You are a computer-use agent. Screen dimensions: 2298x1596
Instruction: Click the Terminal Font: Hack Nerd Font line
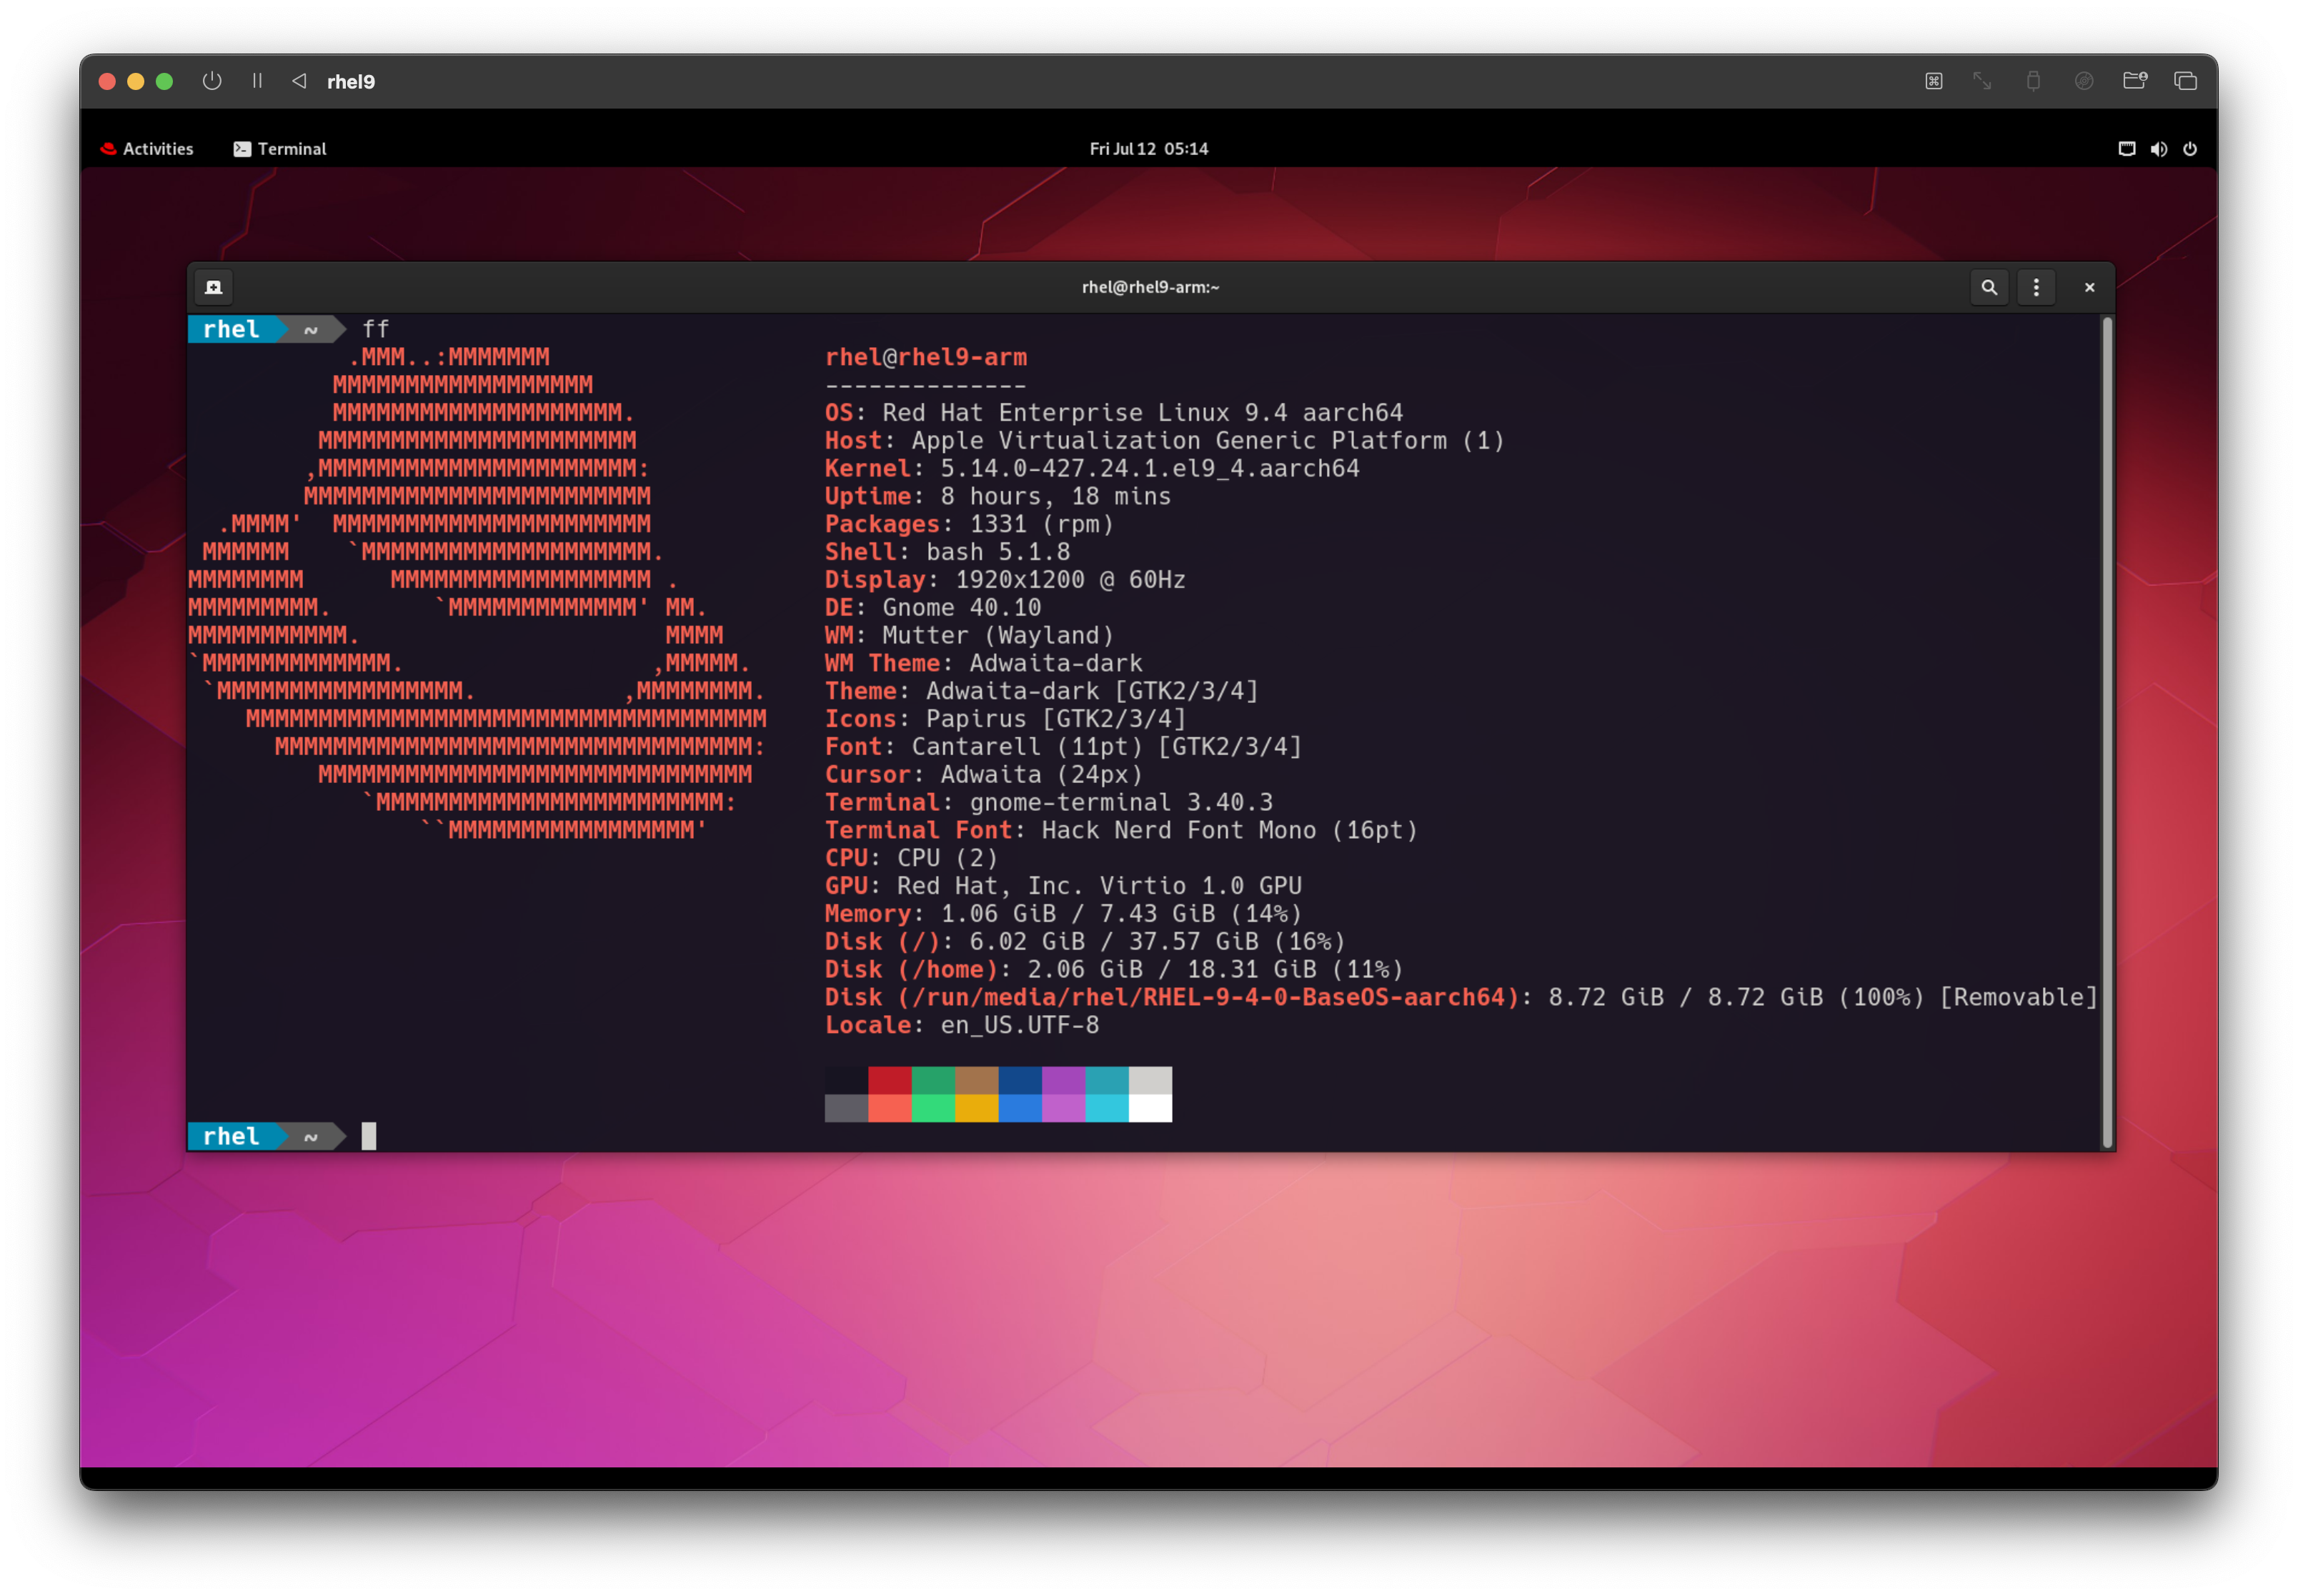[x=1121, y=831]
